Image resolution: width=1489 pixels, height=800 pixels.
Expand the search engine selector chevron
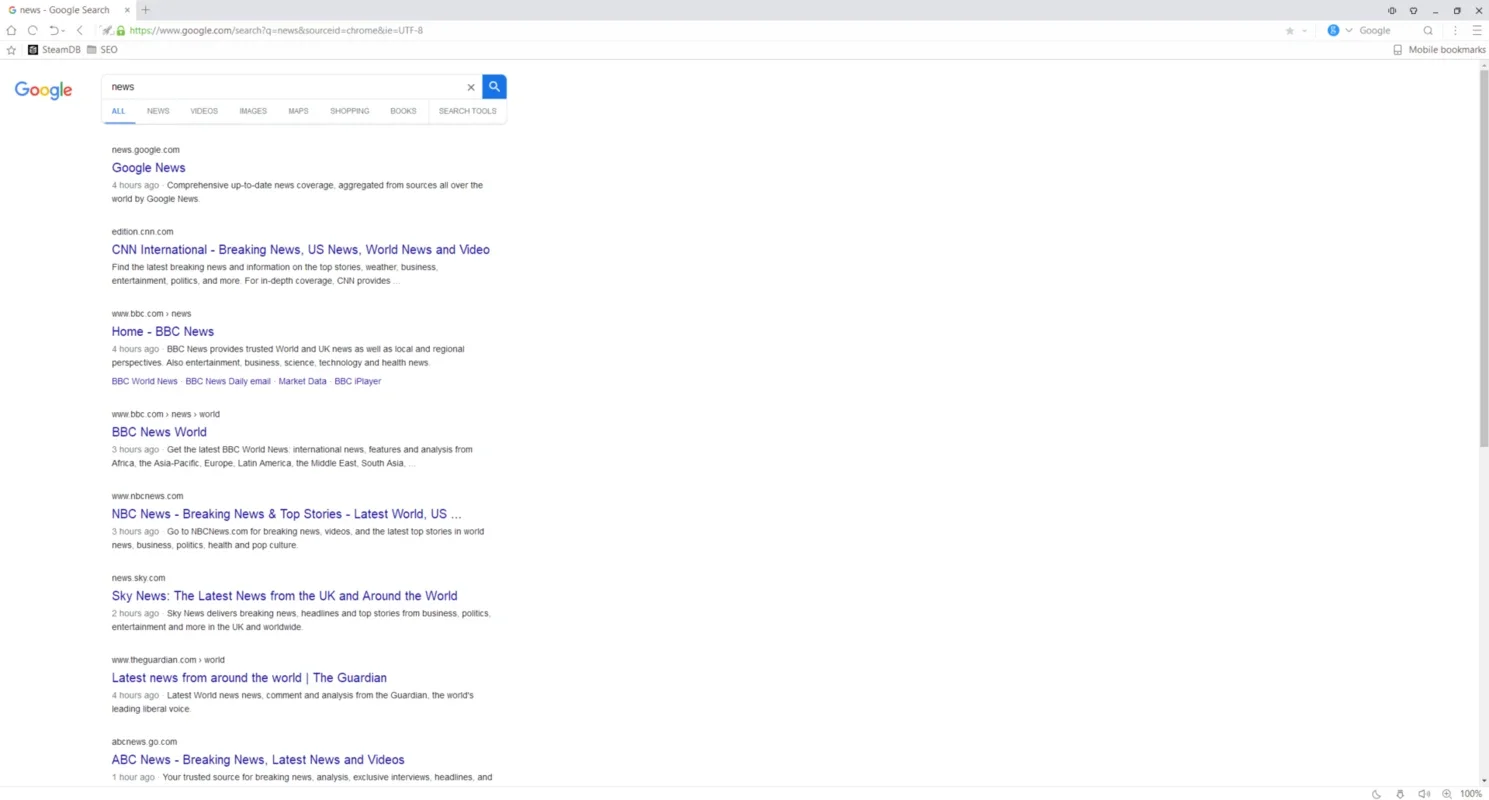pos(1348,31)
